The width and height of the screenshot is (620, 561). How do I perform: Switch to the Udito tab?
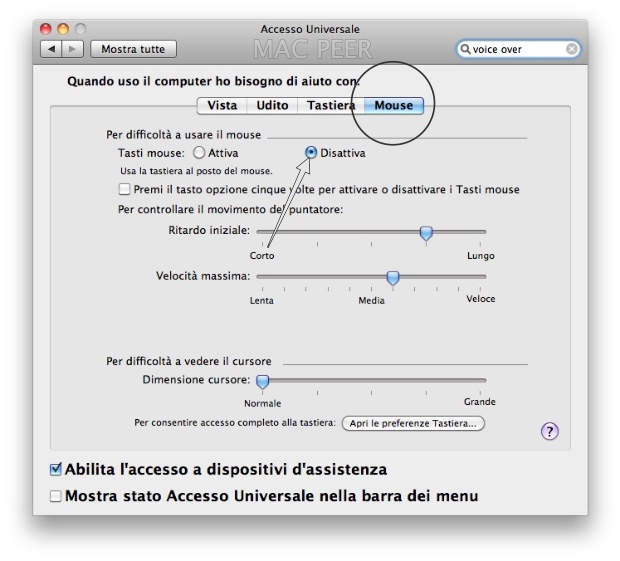click(272, 106)
